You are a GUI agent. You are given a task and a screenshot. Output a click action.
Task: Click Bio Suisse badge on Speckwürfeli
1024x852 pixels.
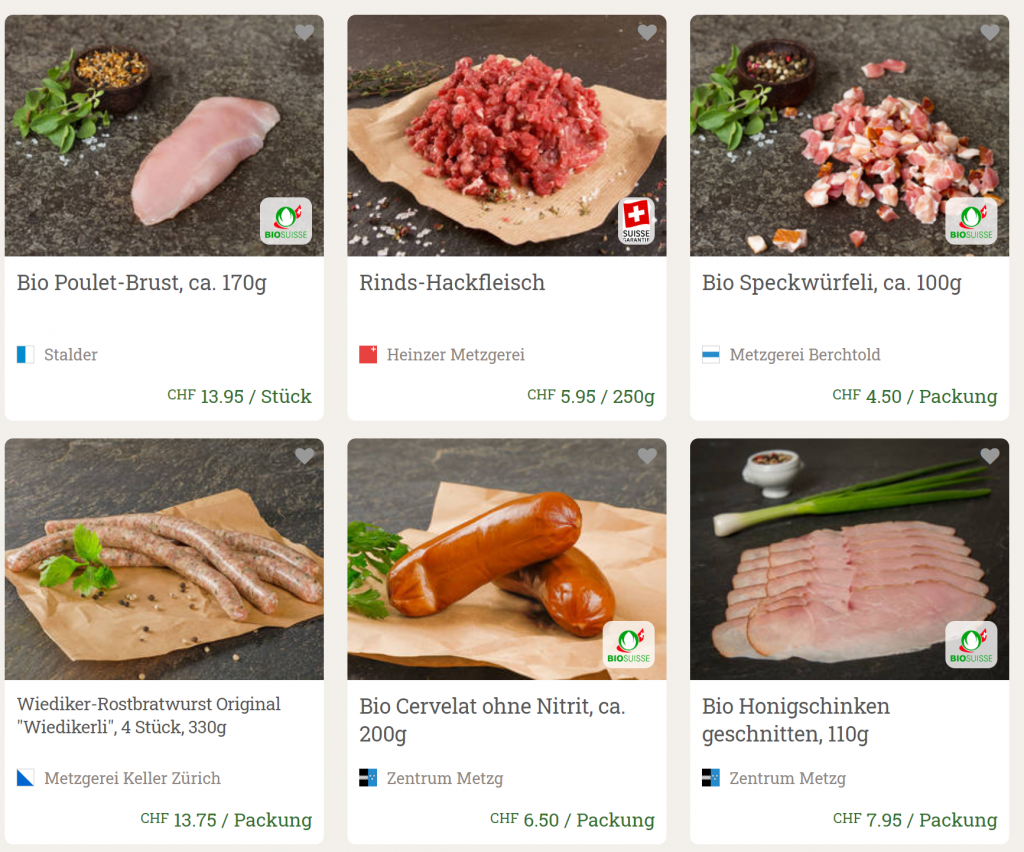(971, 221)
